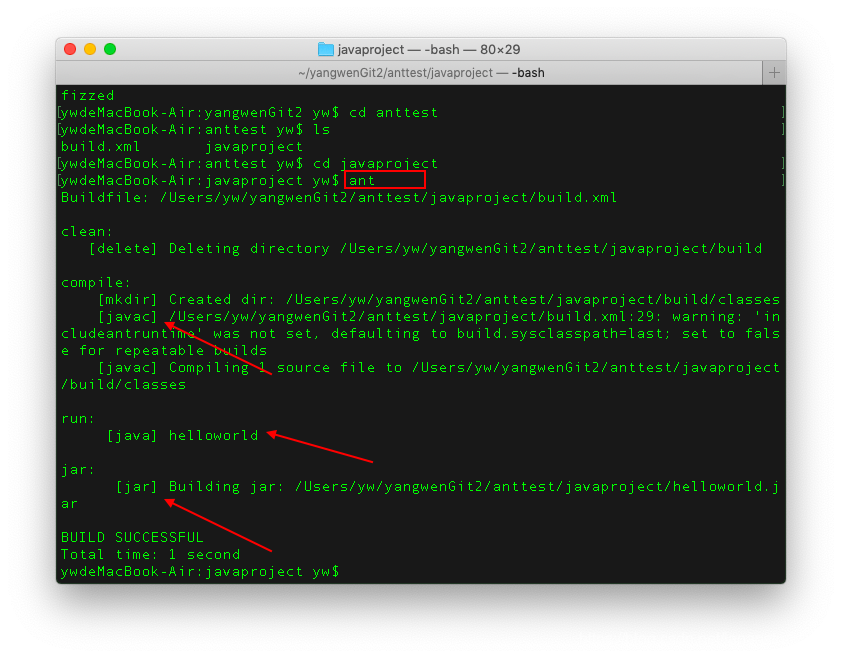This screenshot has height=658, width=842.
Task: Select the ~/yangwenGit2/anttest/javaproject bash tab
Action: (x=409, y=73)
